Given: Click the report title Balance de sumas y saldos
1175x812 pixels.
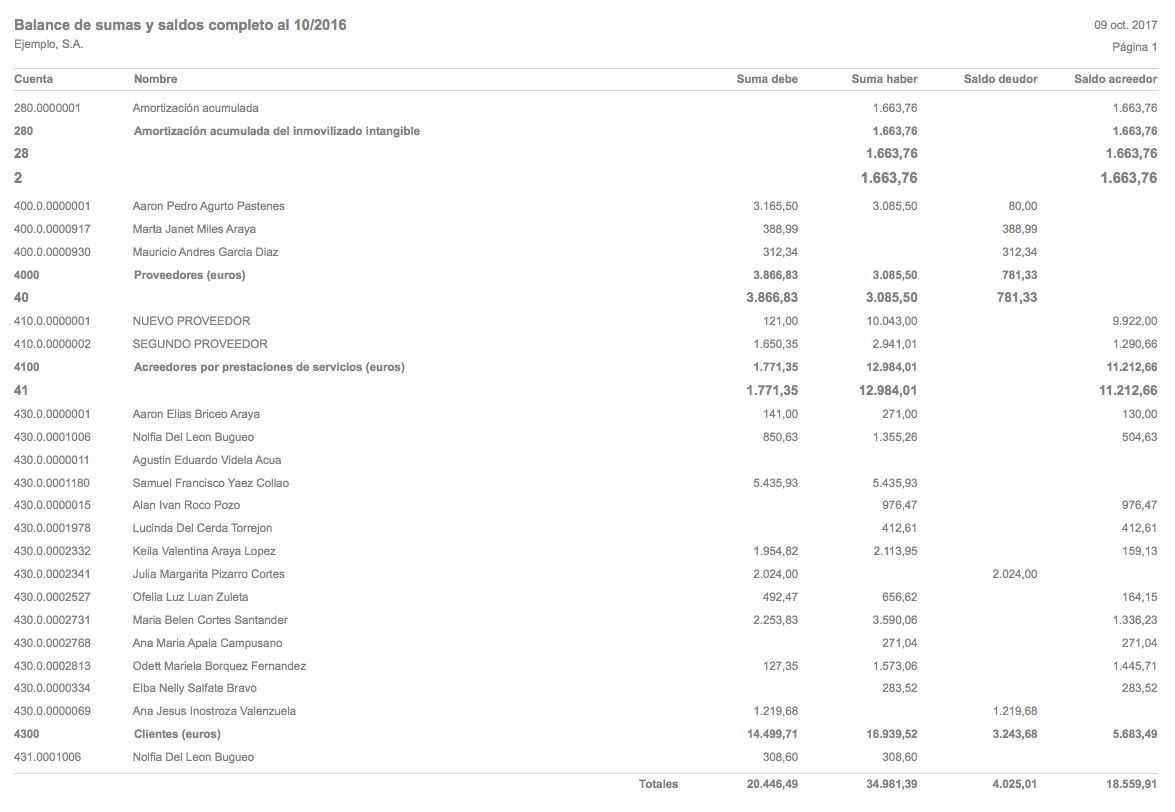Looking at the screenshot, I should 180,25.
